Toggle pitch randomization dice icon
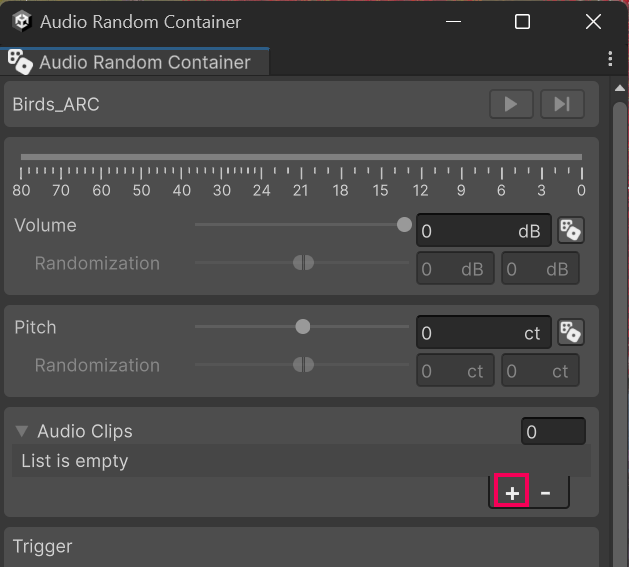 point(571,333)
